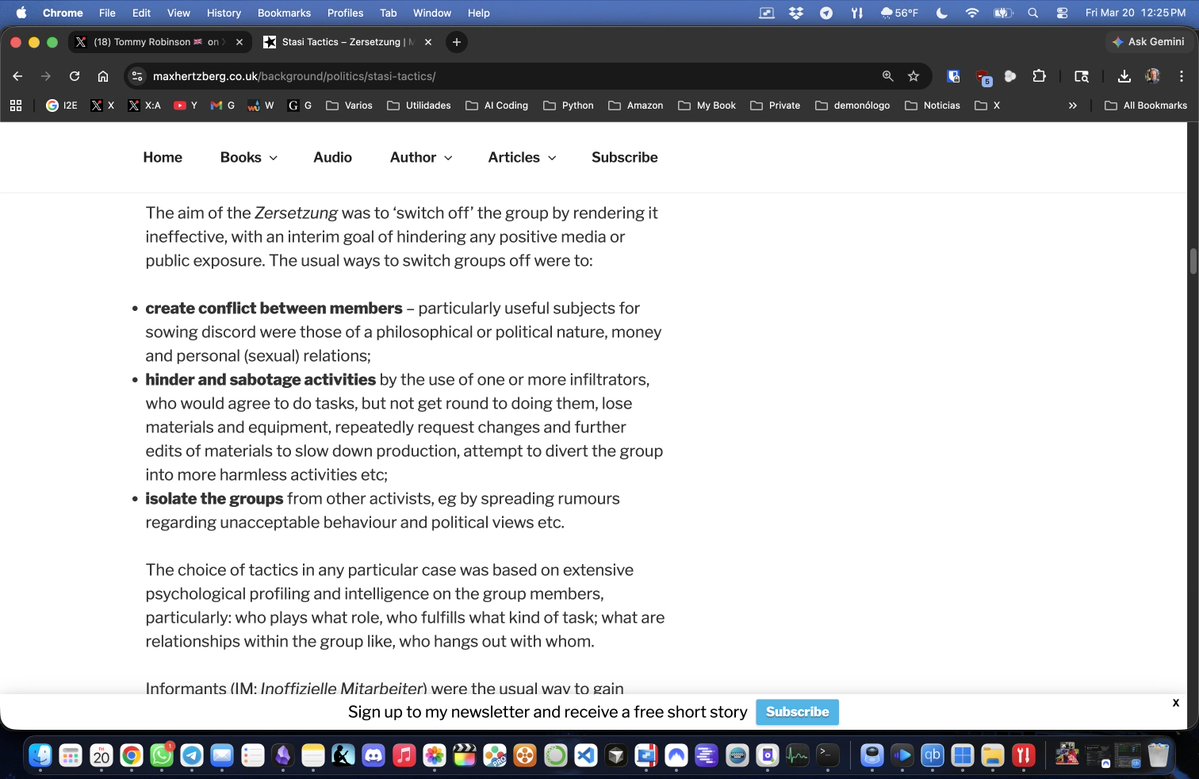This screenshot has width=1199, height=779.
Task: Open the All Bookmarks folder
Action: 1145,105
